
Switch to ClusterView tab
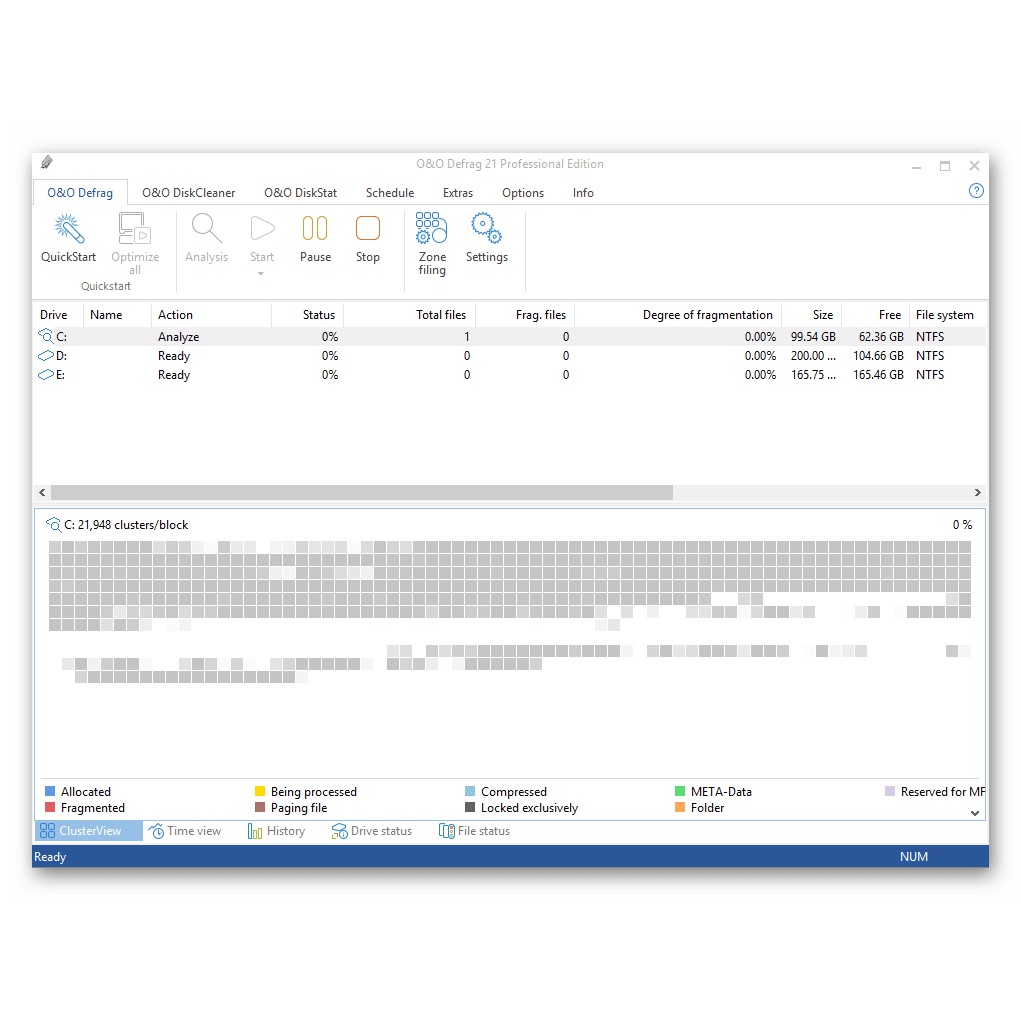pyautogui.click(x=89, y=831)
